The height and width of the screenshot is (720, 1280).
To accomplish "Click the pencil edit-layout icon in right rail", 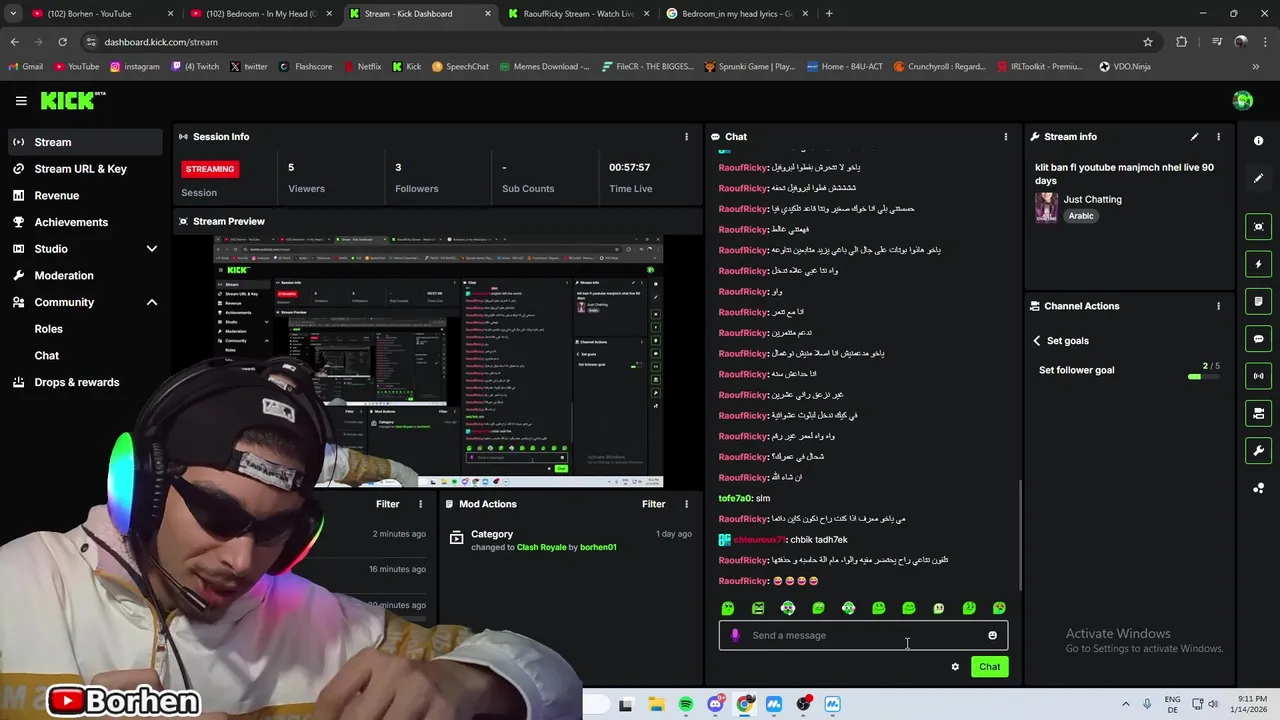I will click(x=1258, y=178).
